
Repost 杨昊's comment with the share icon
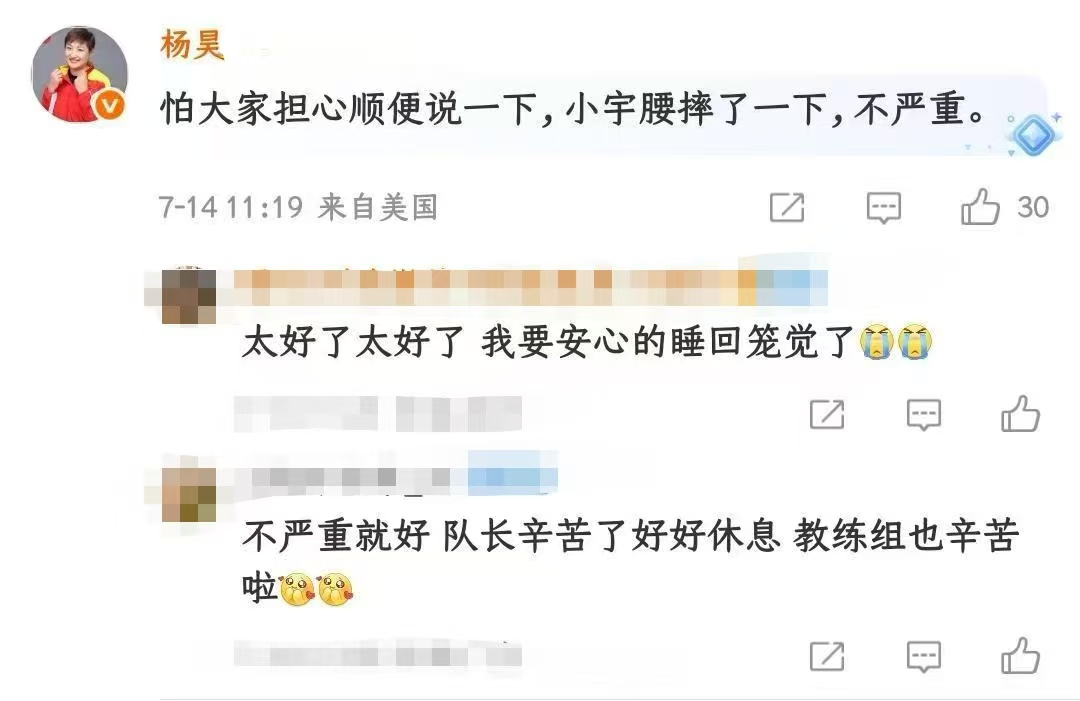coord(787,207)
